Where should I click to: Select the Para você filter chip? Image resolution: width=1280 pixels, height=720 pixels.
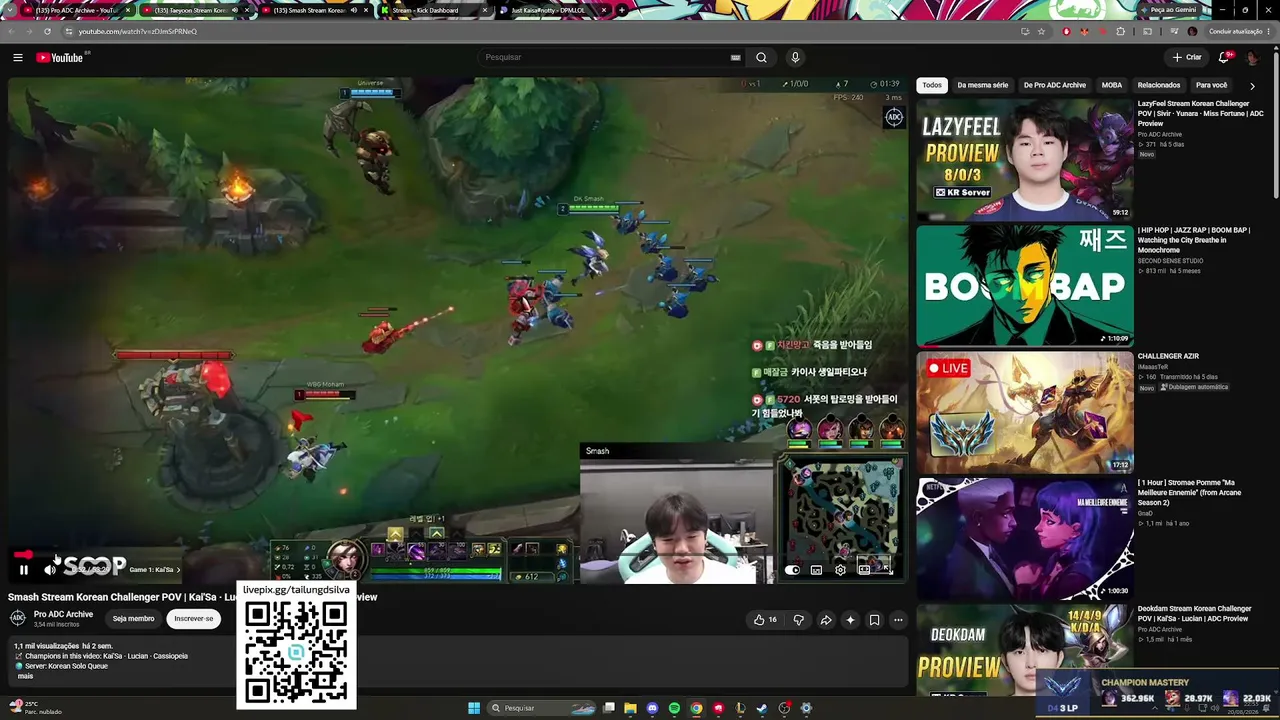[1212, 85]
